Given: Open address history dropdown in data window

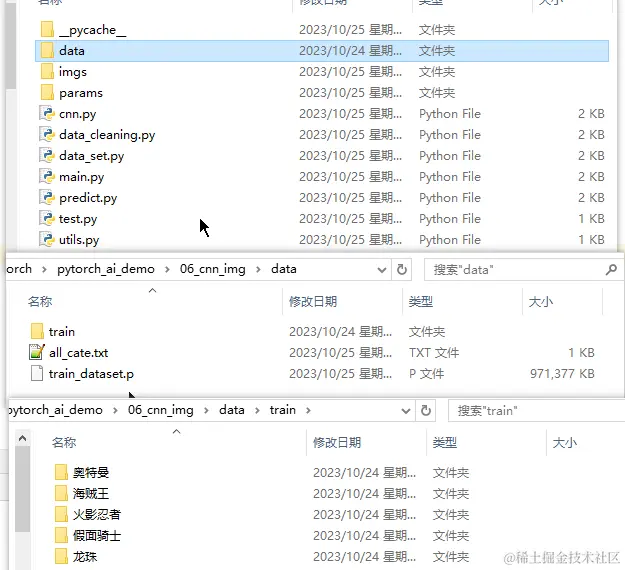Looking at the screenshot, I should (x=381, y=270).
